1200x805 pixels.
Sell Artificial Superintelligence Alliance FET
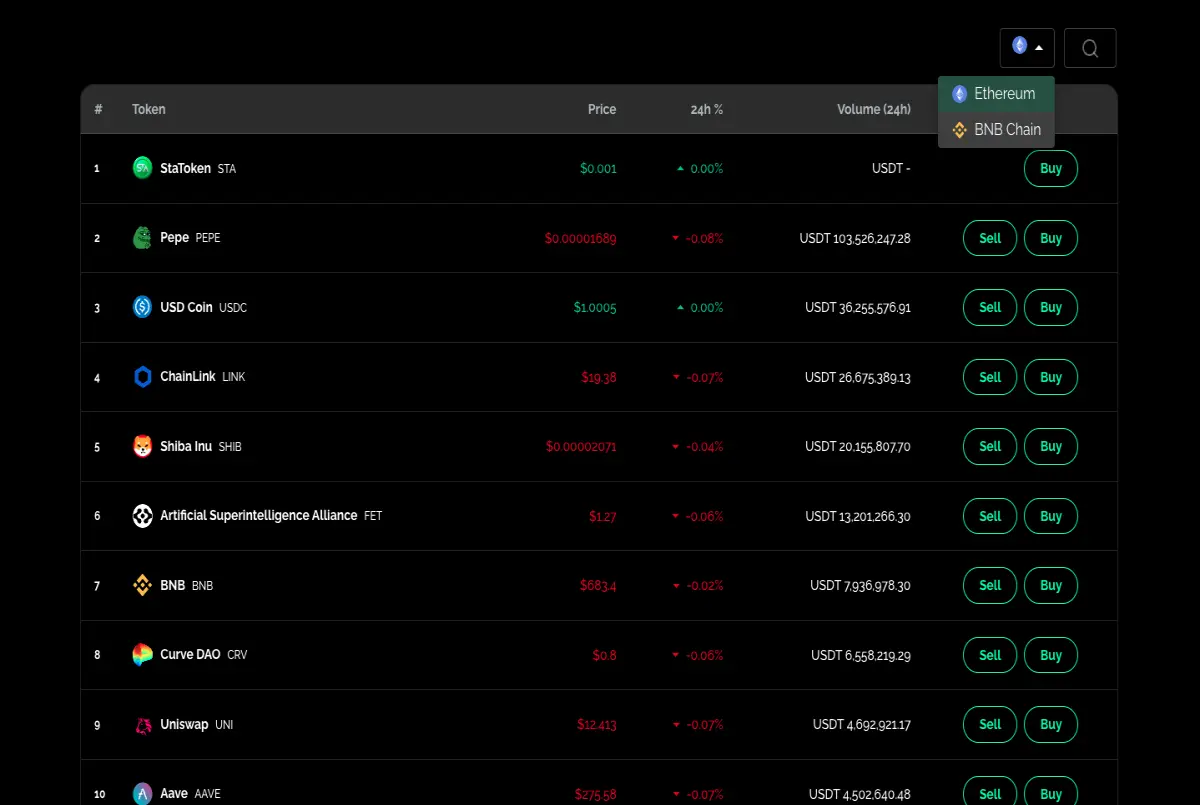tap(990, 516)
